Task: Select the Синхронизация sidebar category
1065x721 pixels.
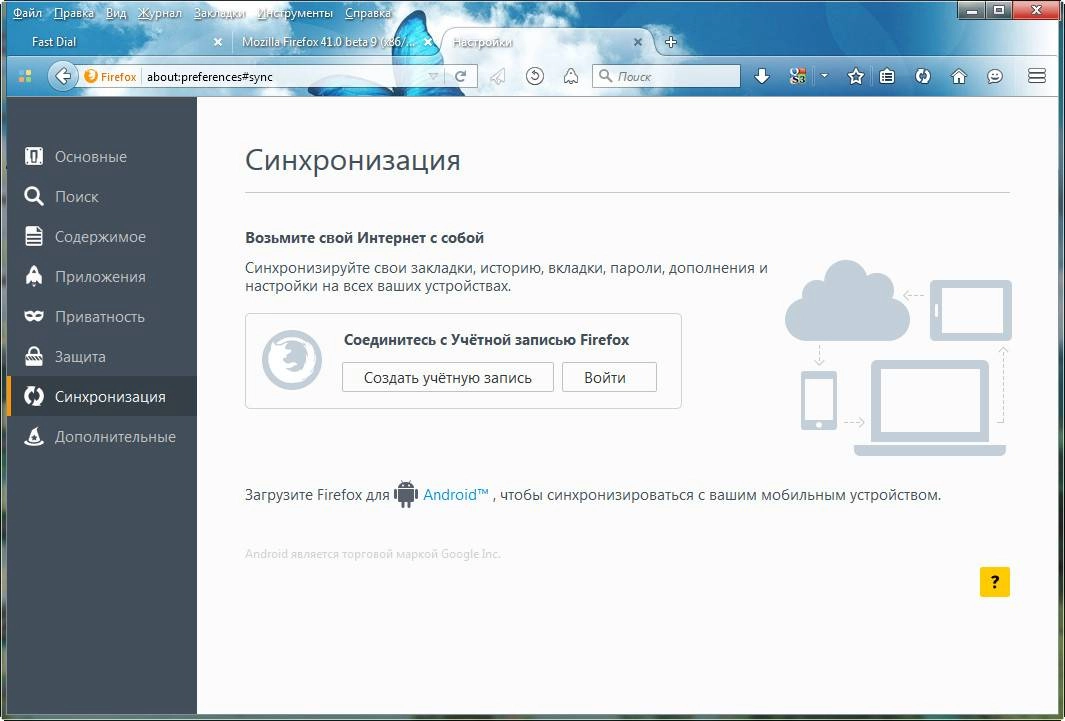Action: tap(102, 396)
